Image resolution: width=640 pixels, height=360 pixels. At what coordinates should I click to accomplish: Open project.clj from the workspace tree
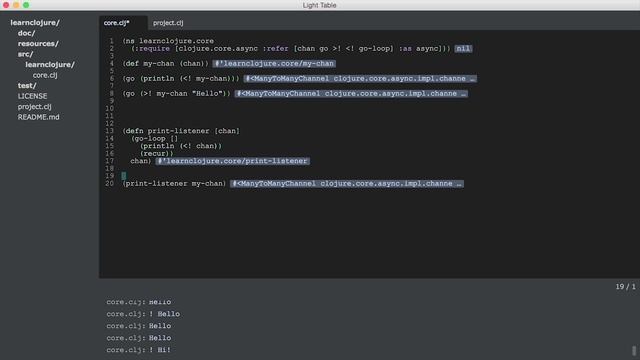click(x=34, y=107)
